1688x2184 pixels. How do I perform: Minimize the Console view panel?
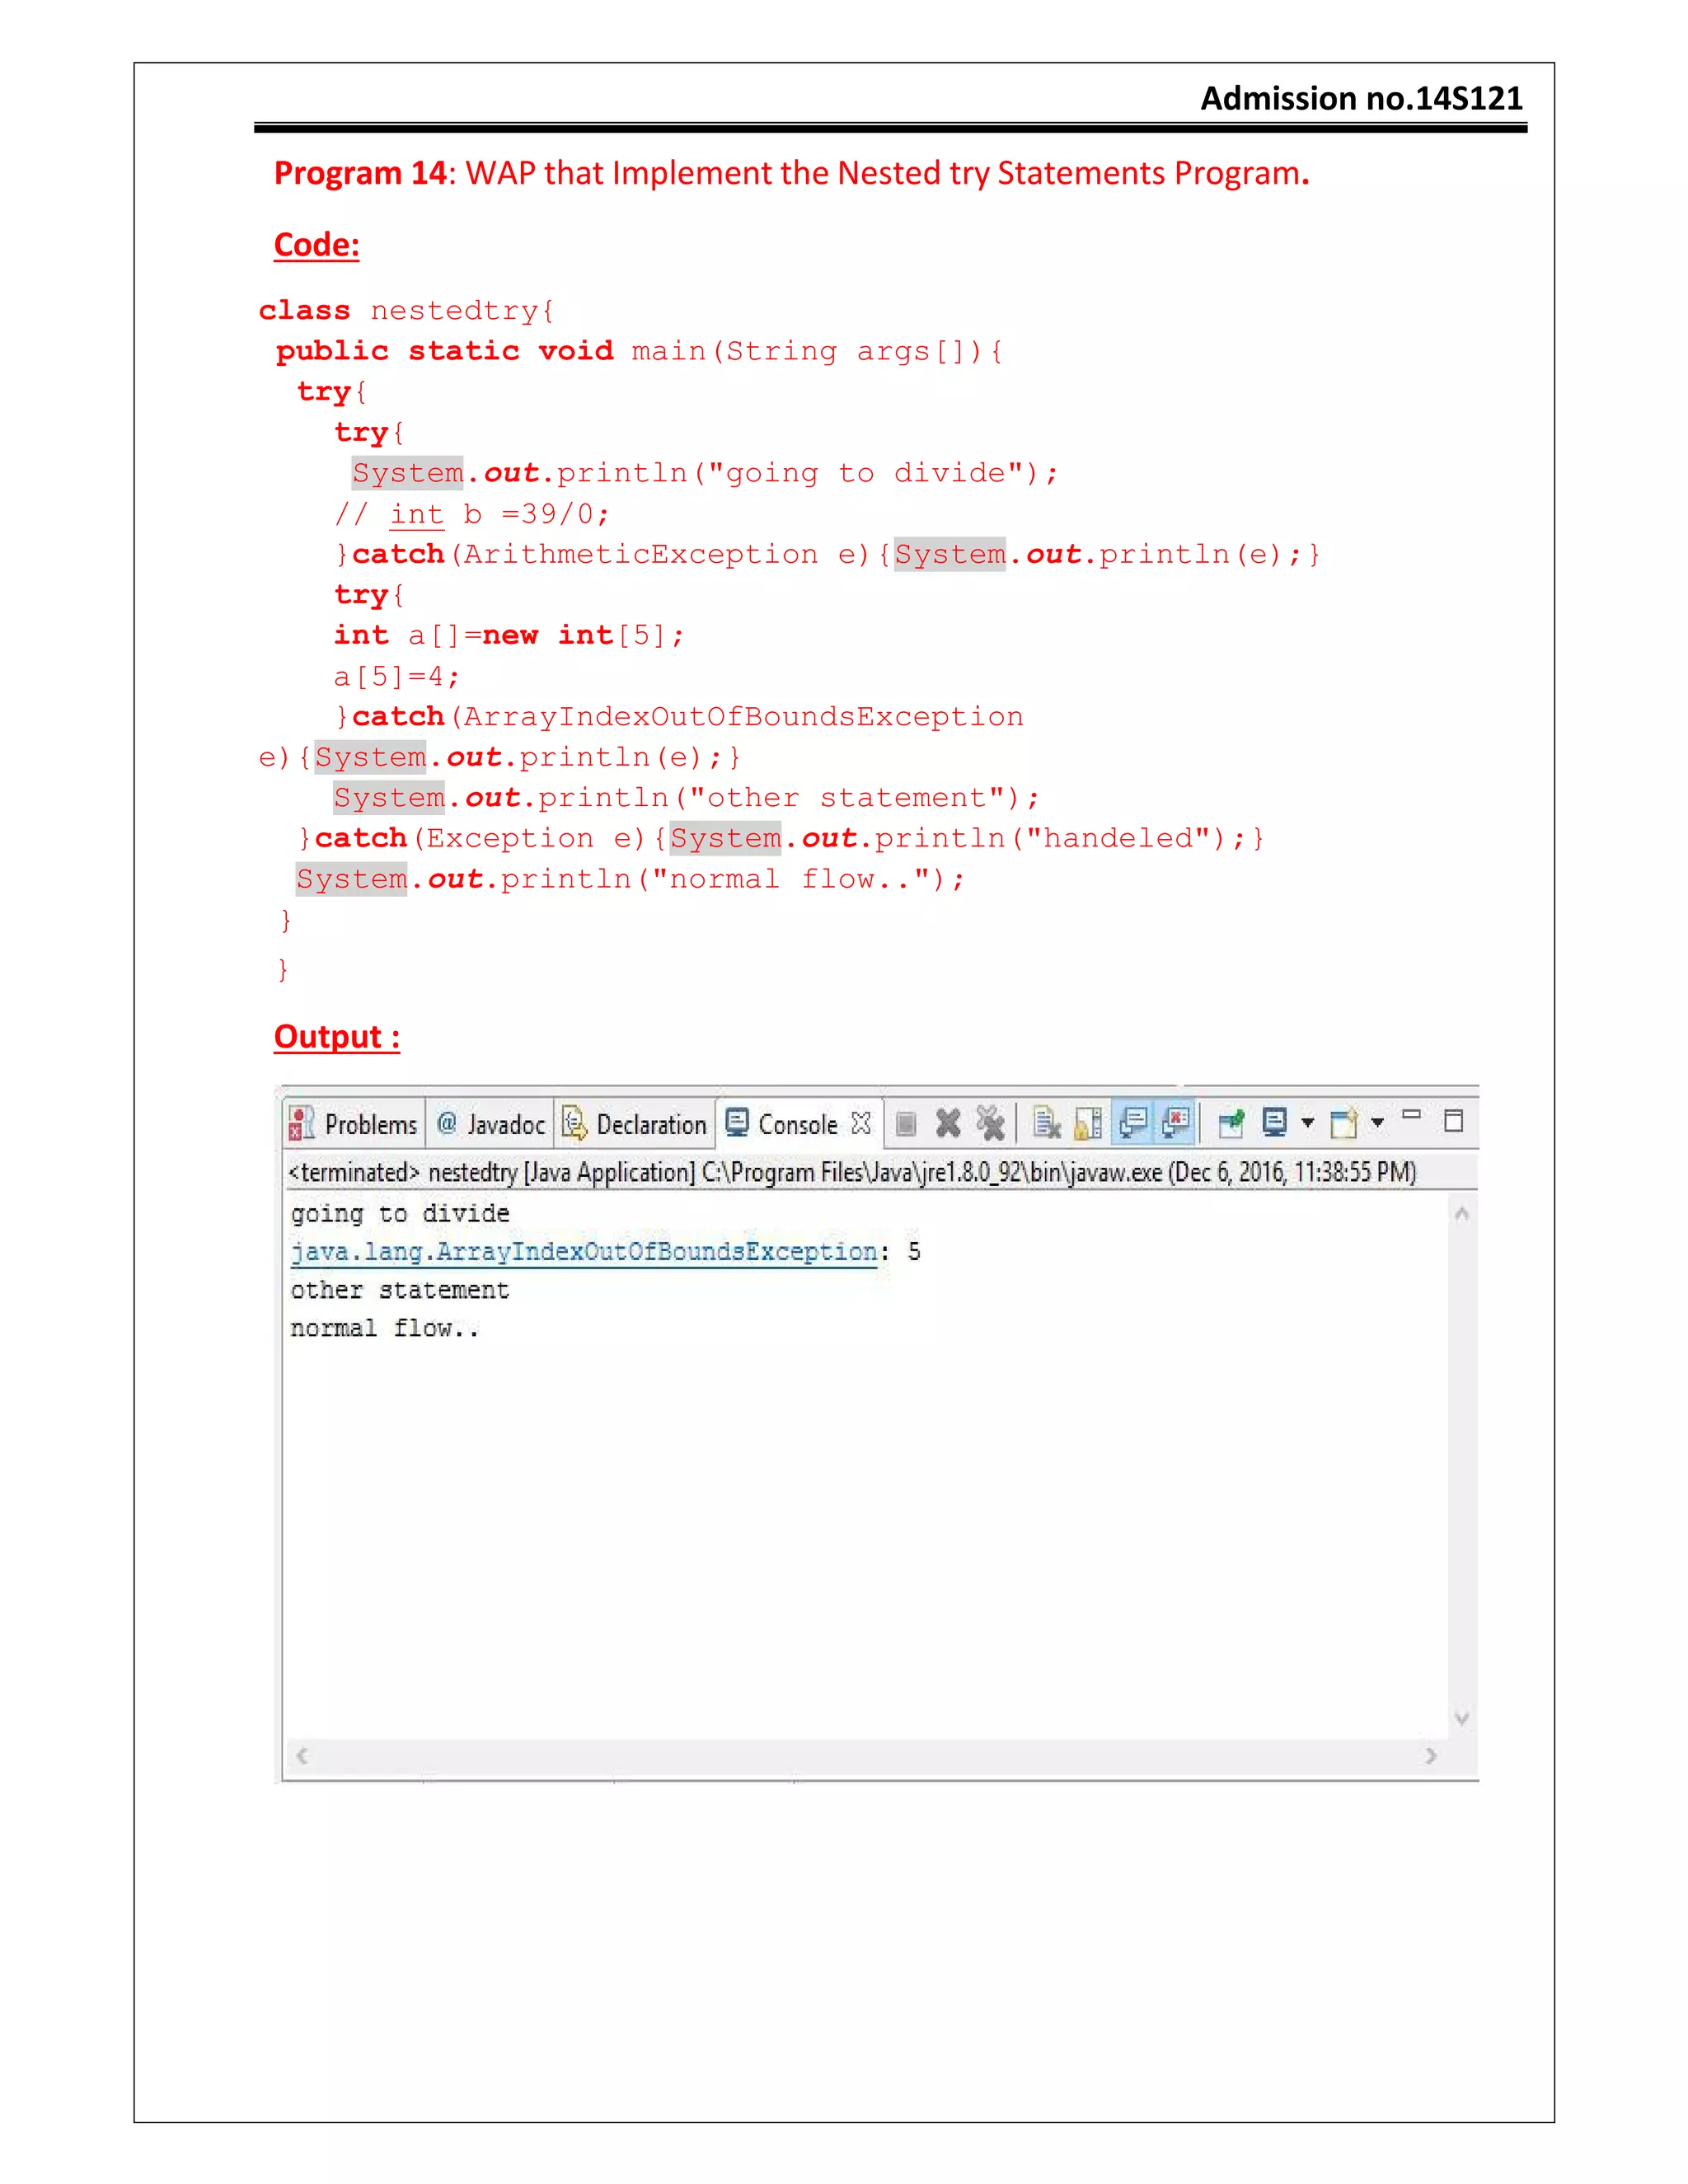pyautogui.click(x=1412, y=1115)
